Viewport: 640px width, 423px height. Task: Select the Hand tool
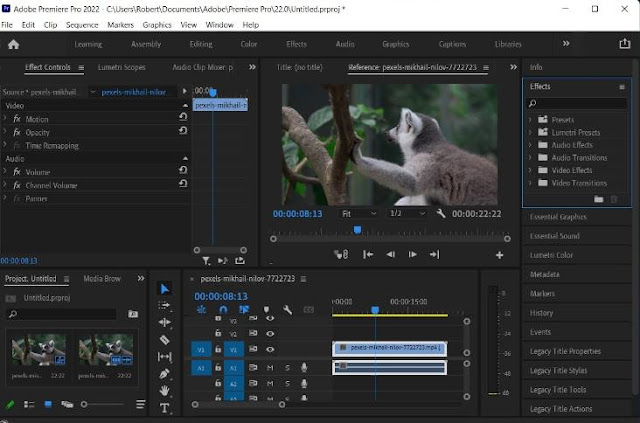coord(164,391)
